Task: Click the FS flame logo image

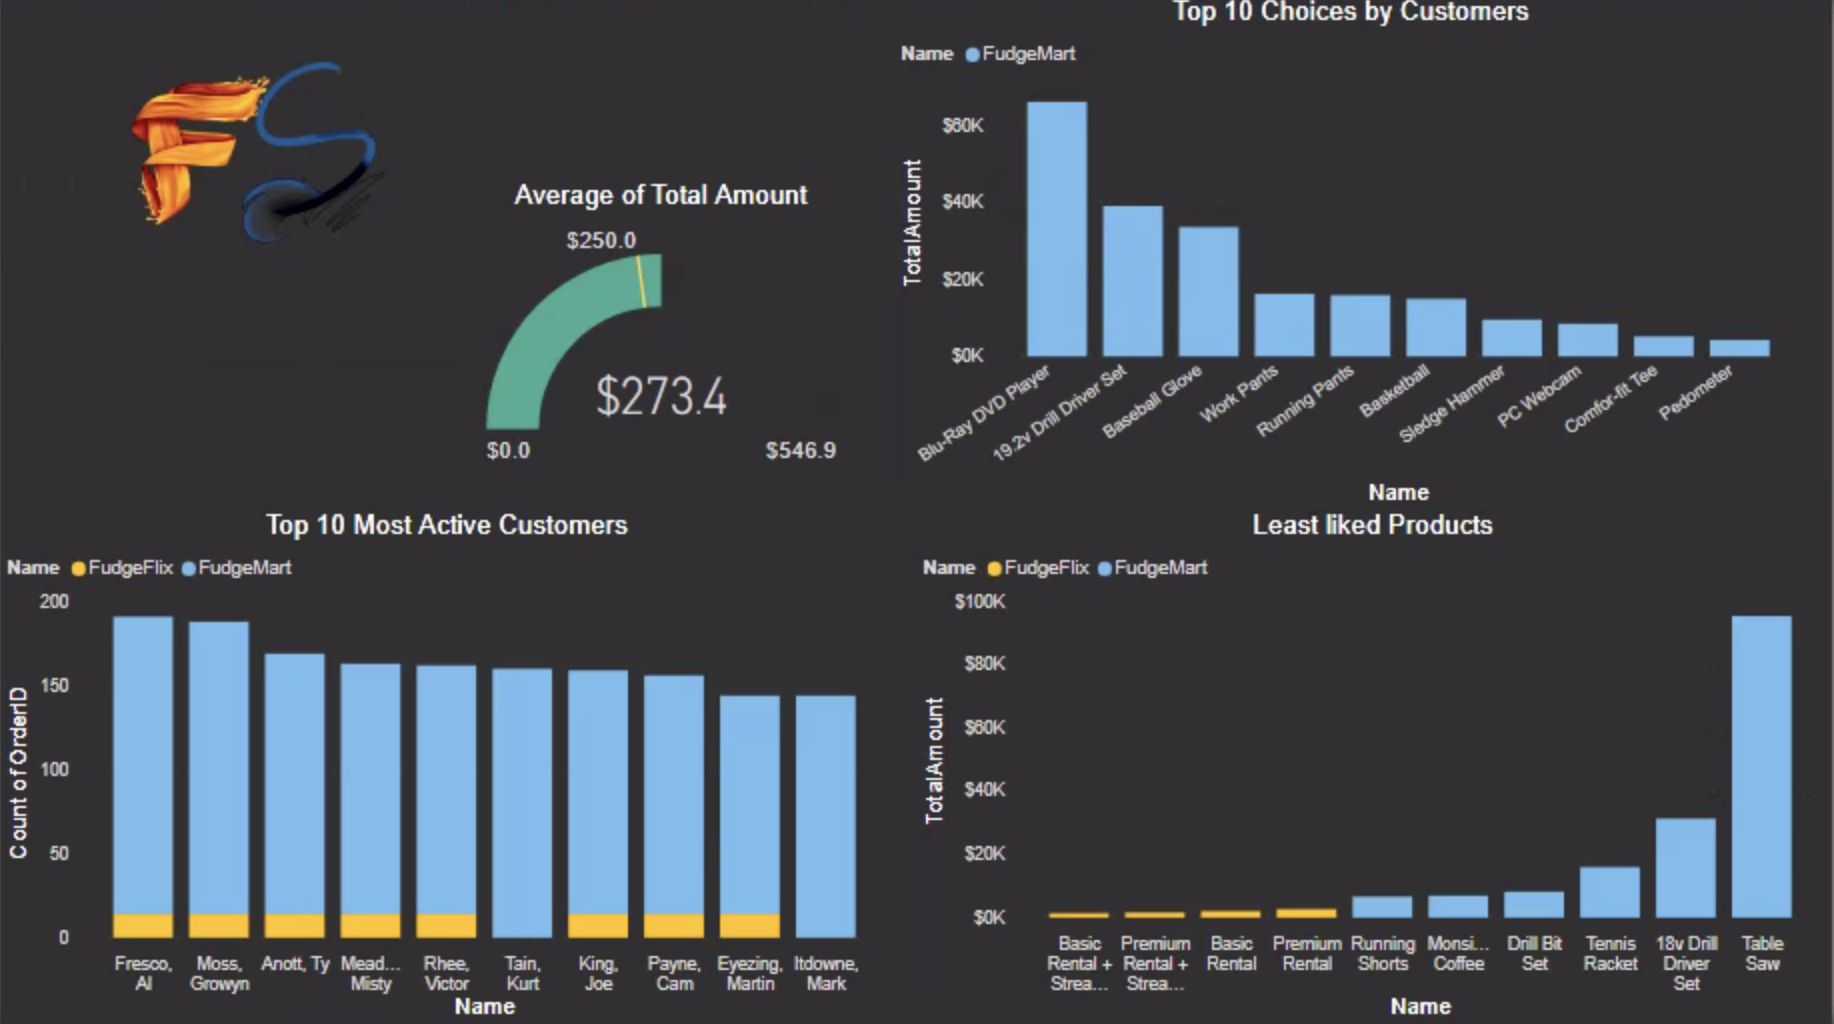Action: [254, 152]
